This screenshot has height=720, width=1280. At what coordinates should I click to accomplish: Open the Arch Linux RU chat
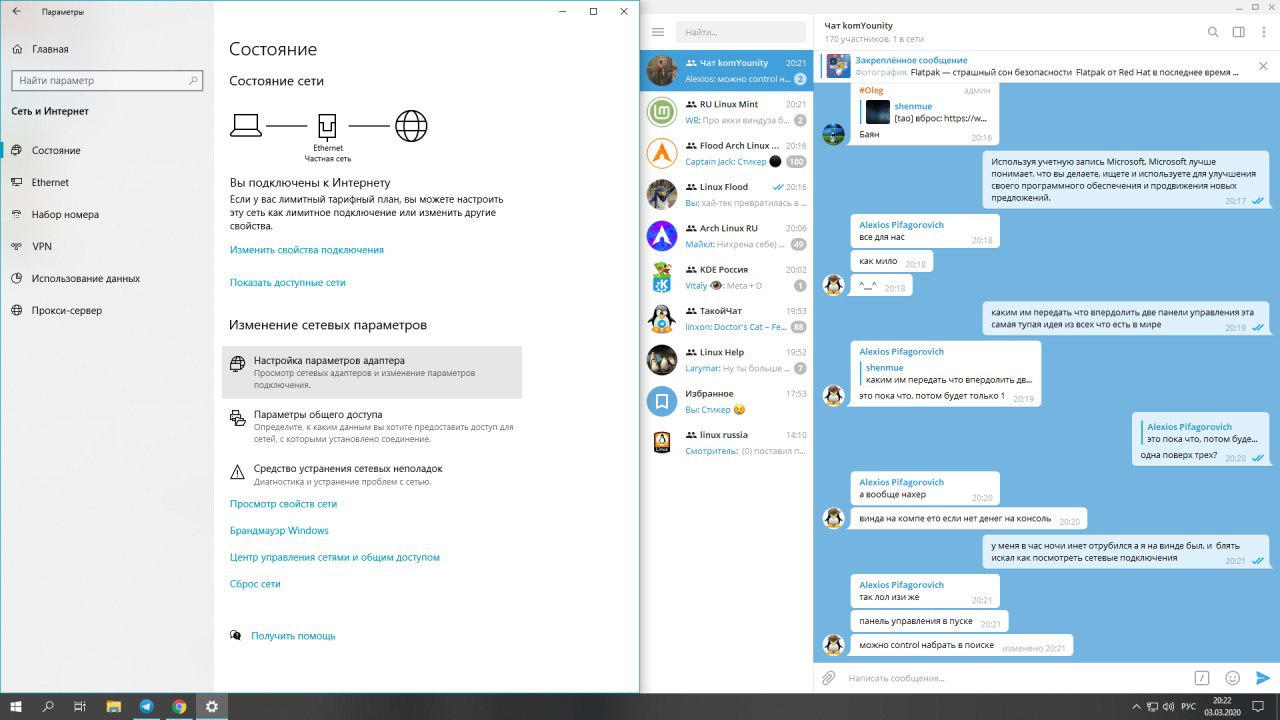(x=727, y=235)
